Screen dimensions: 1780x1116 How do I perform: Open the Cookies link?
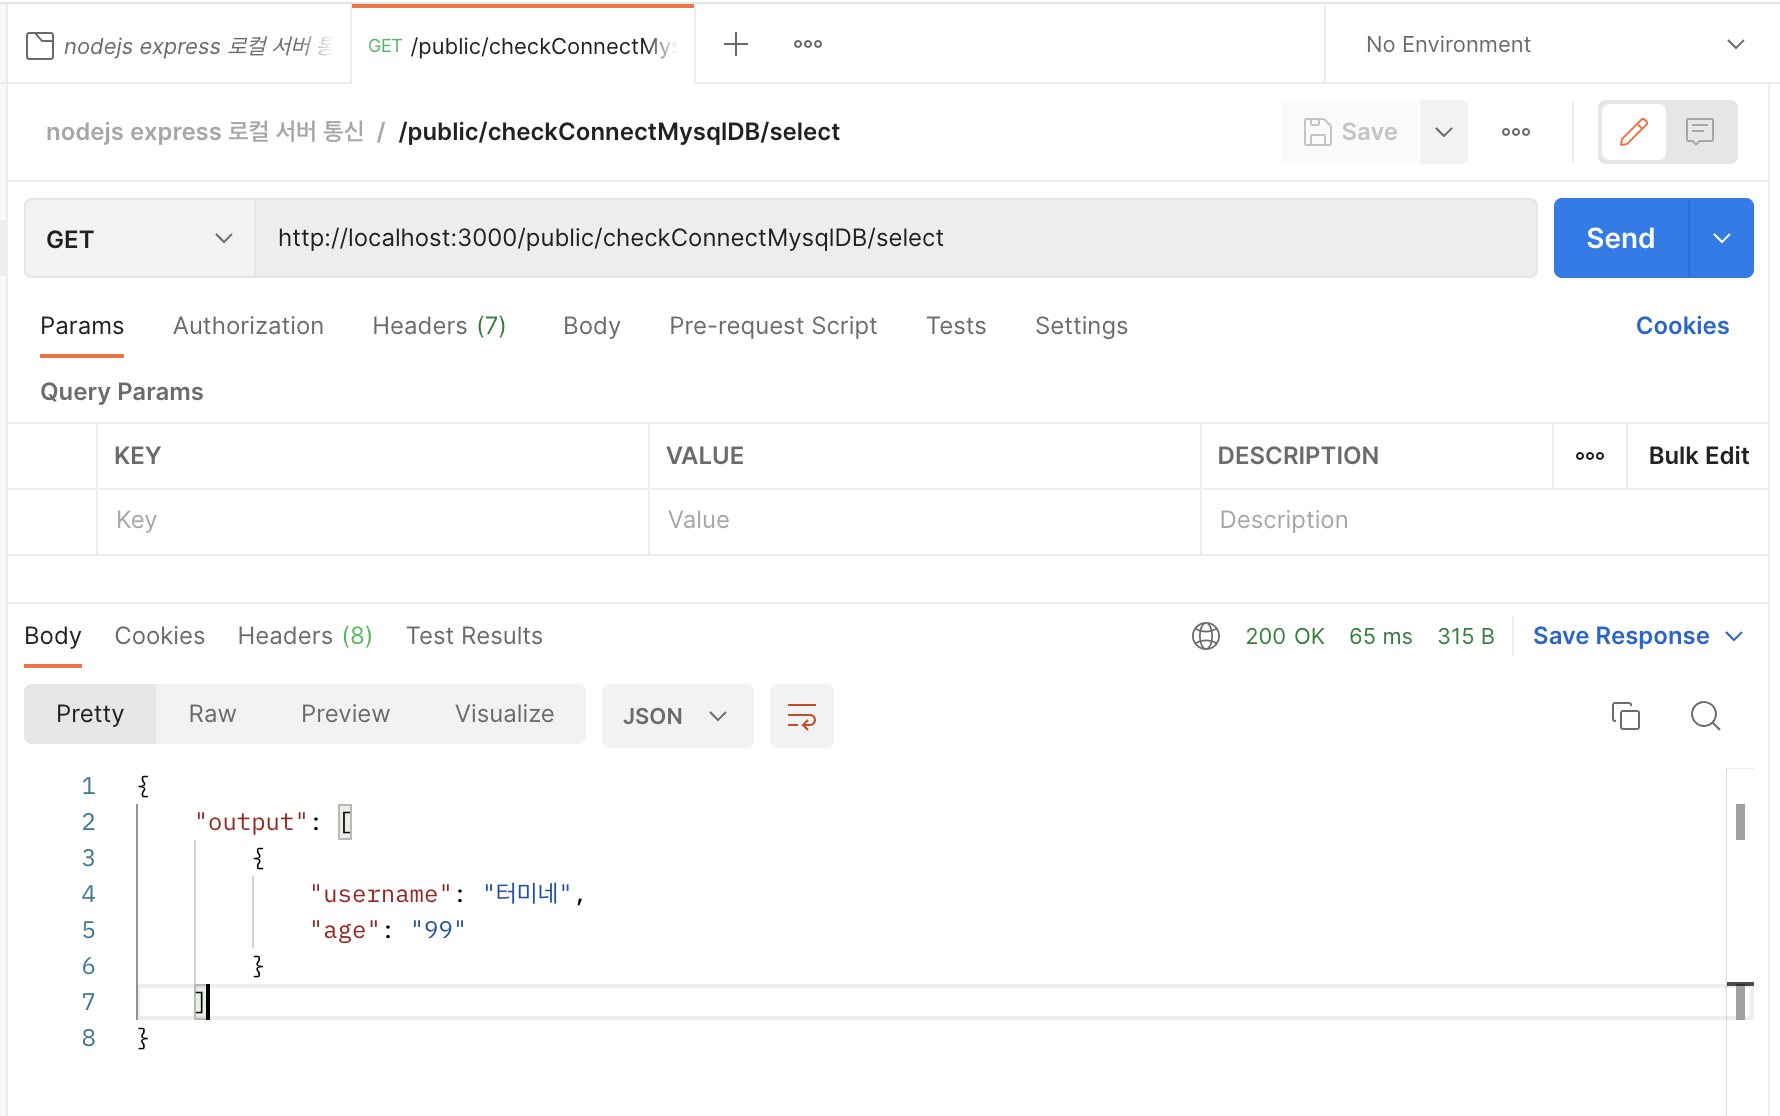tap(1682, 326)
